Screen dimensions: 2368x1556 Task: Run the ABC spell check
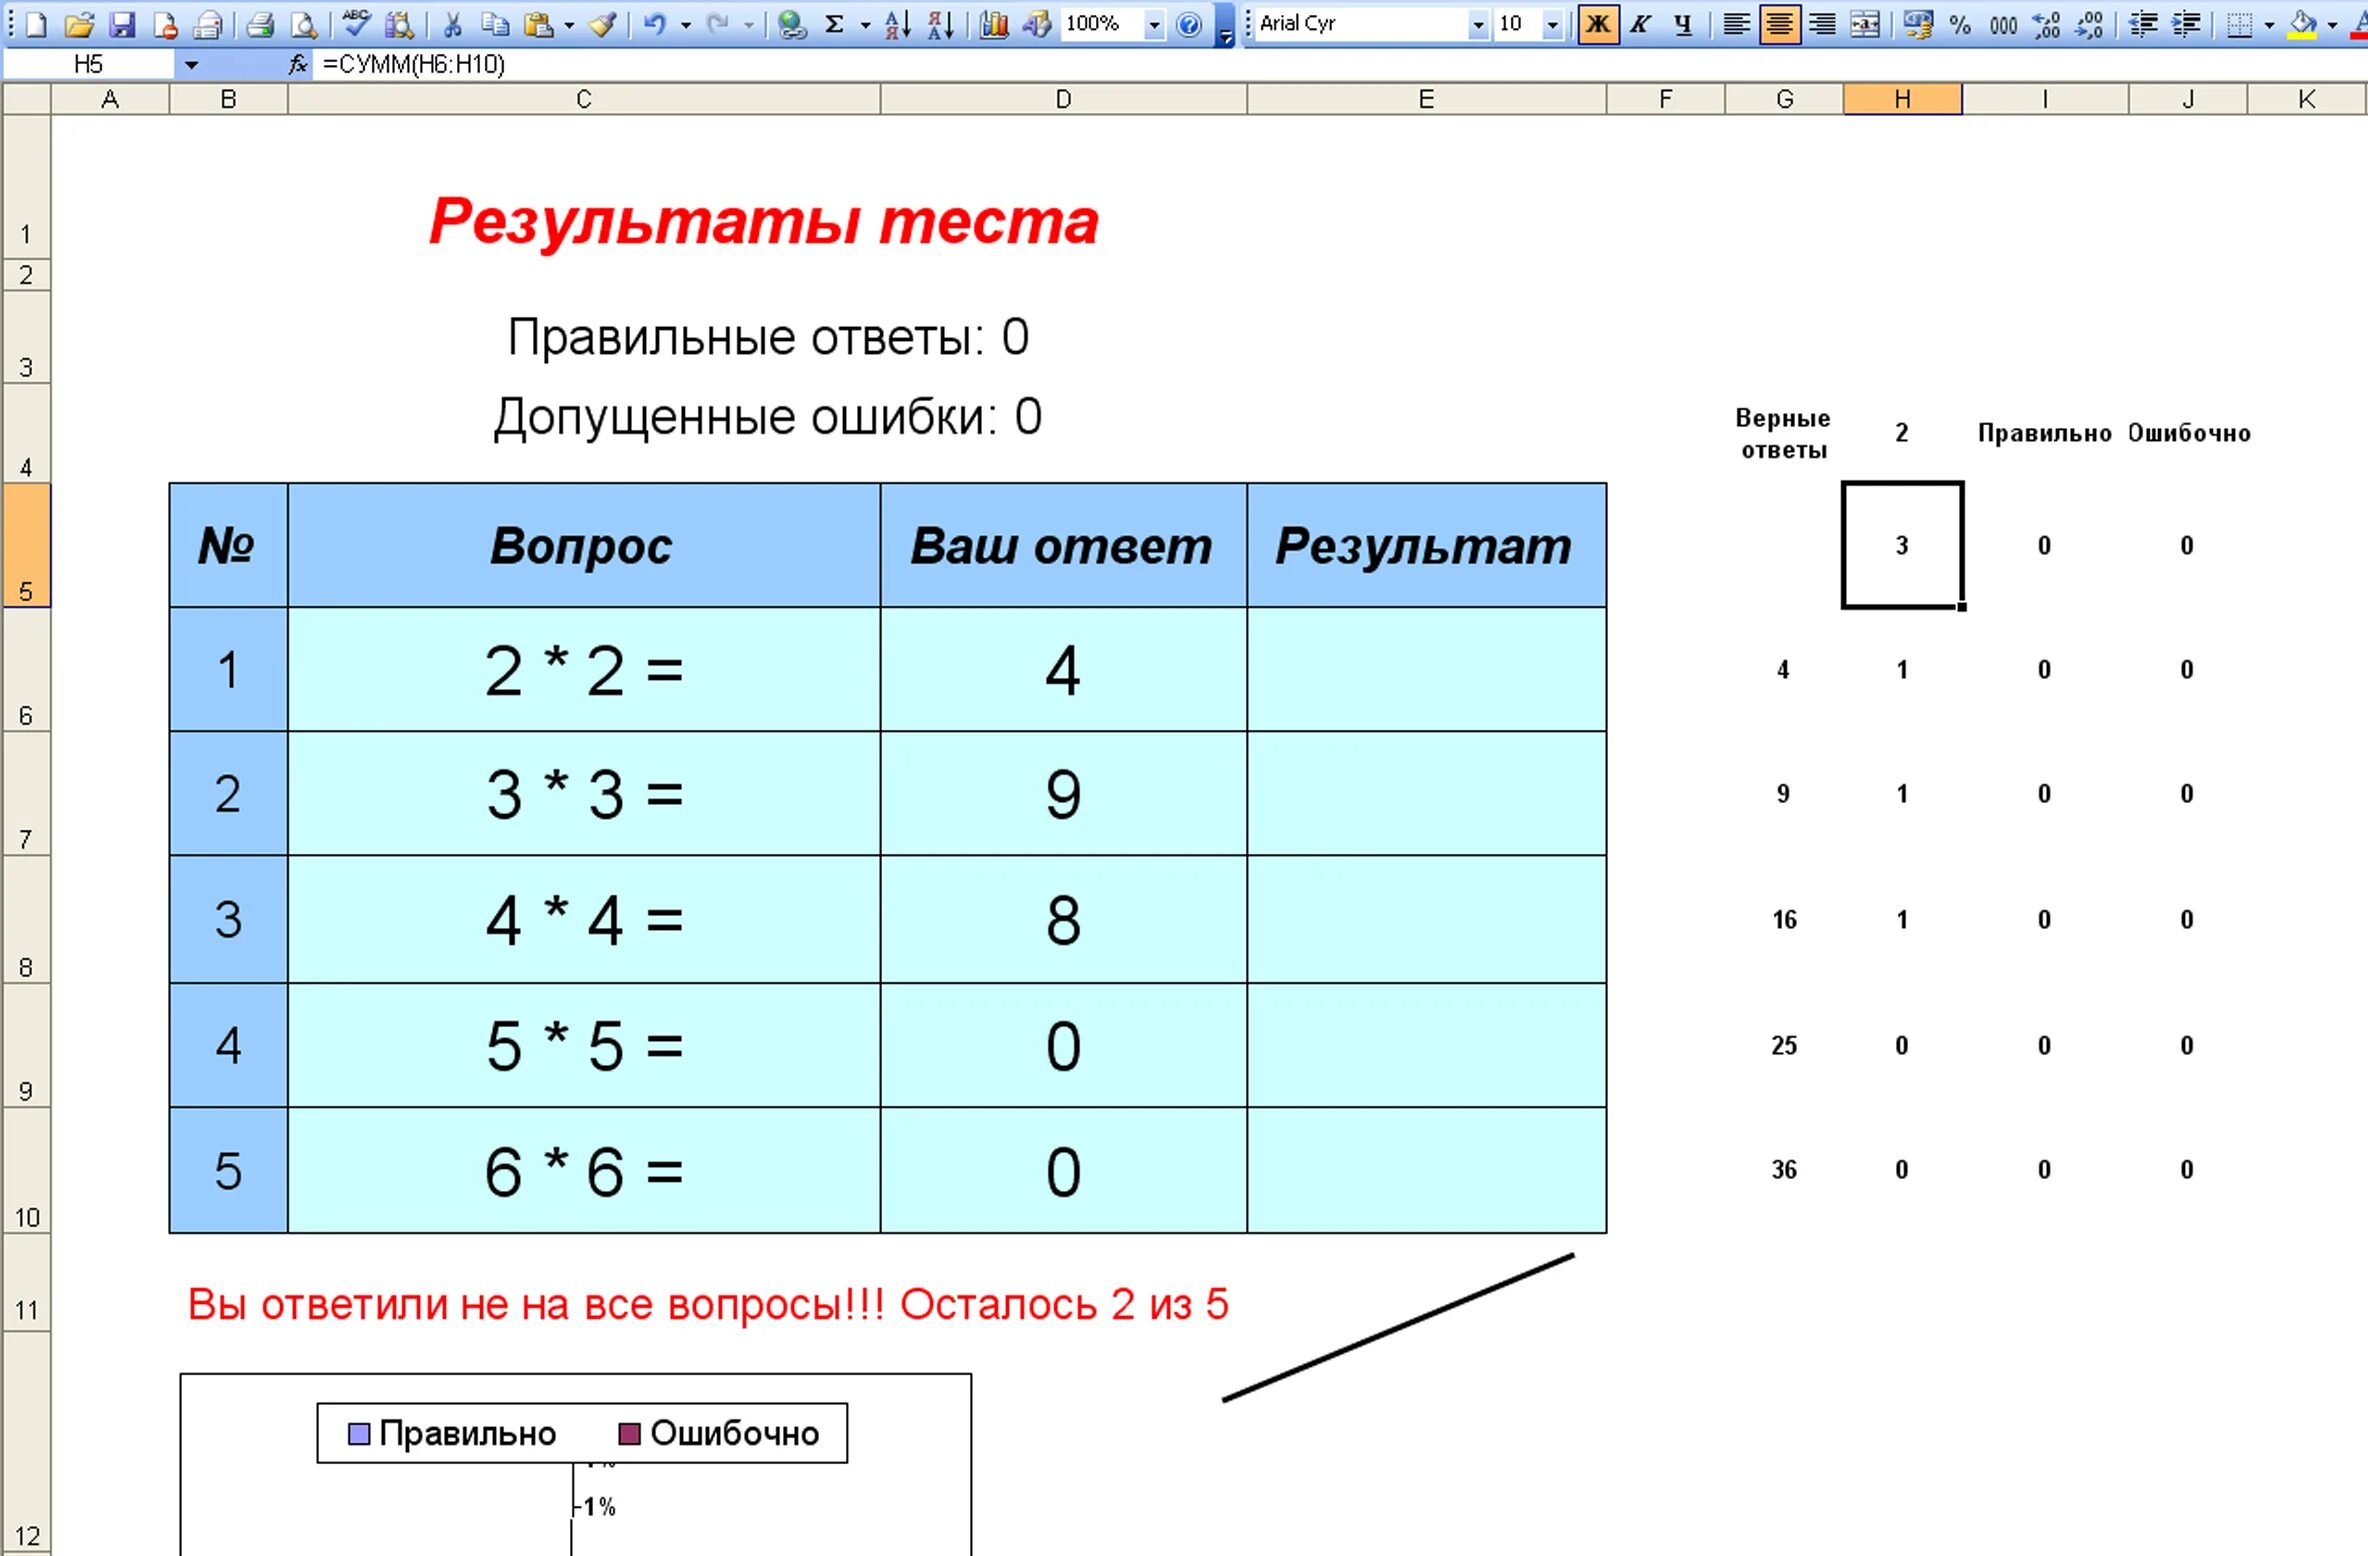tap(356, 24)
